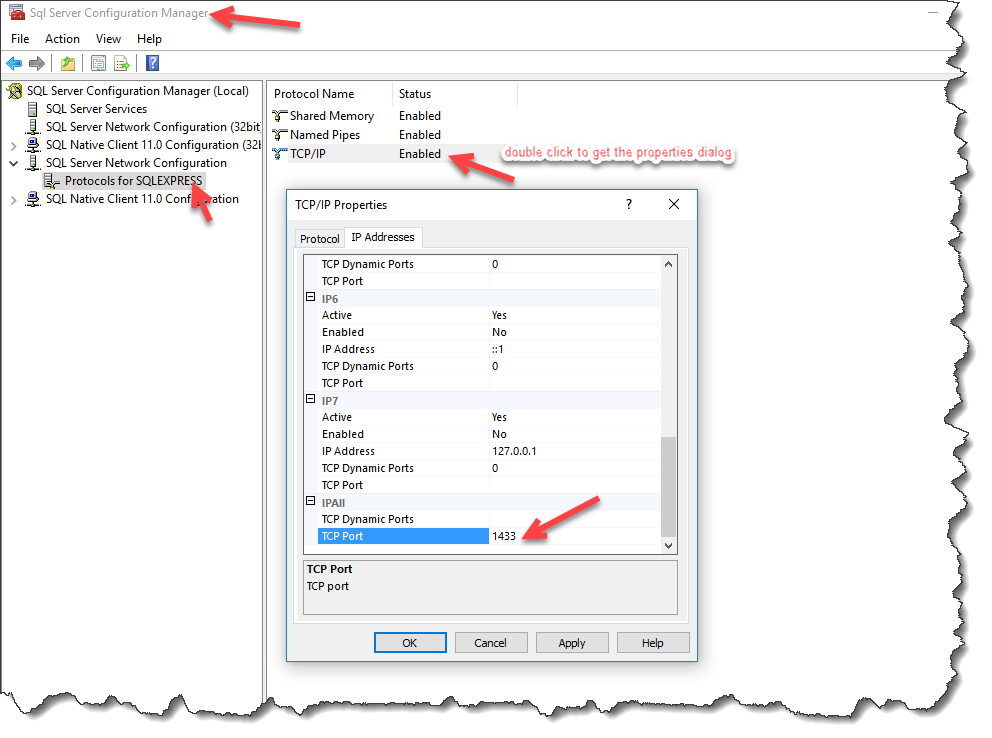Select the Protocols for SQLEXPRESS tree item
992x738 pixels.
133,181
